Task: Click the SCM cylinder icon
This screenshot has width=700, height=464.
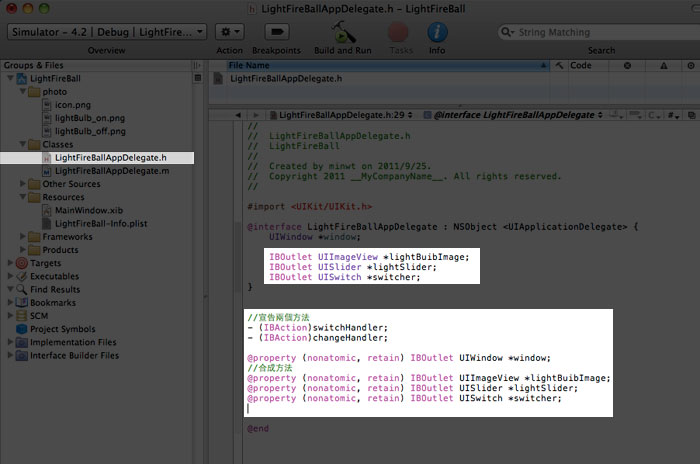Action: (21, 316)
